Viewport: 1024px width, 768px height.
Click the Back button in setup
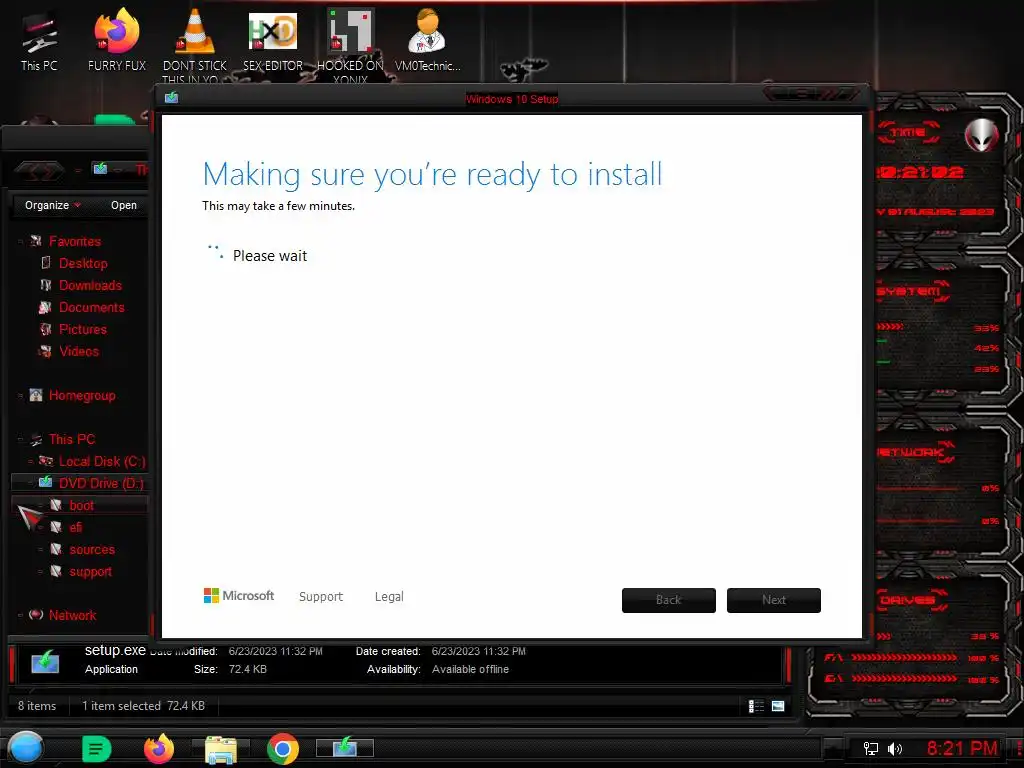669,600
